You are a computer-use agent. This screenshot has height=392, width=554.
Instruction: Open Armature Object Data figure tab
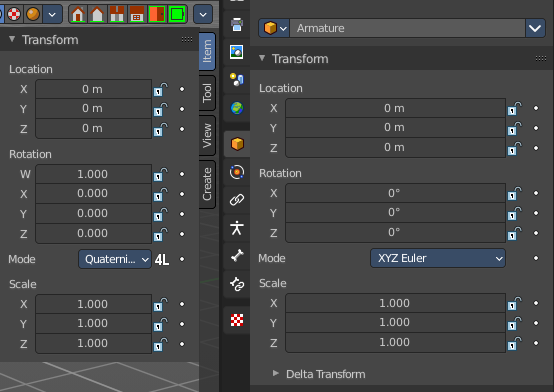tap(237, 228)
